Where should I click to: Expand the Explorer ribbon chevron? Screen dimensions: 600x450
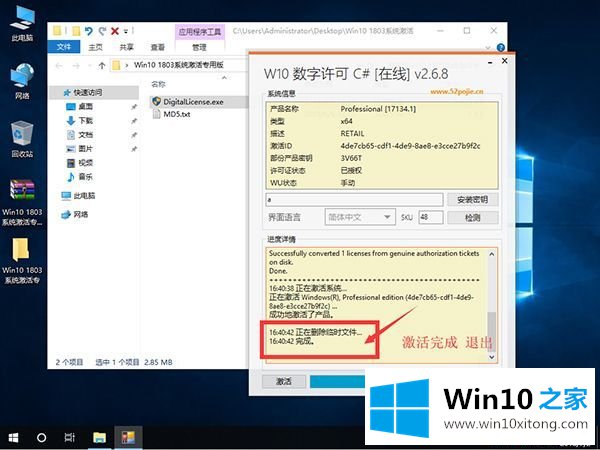click(488, 48)
